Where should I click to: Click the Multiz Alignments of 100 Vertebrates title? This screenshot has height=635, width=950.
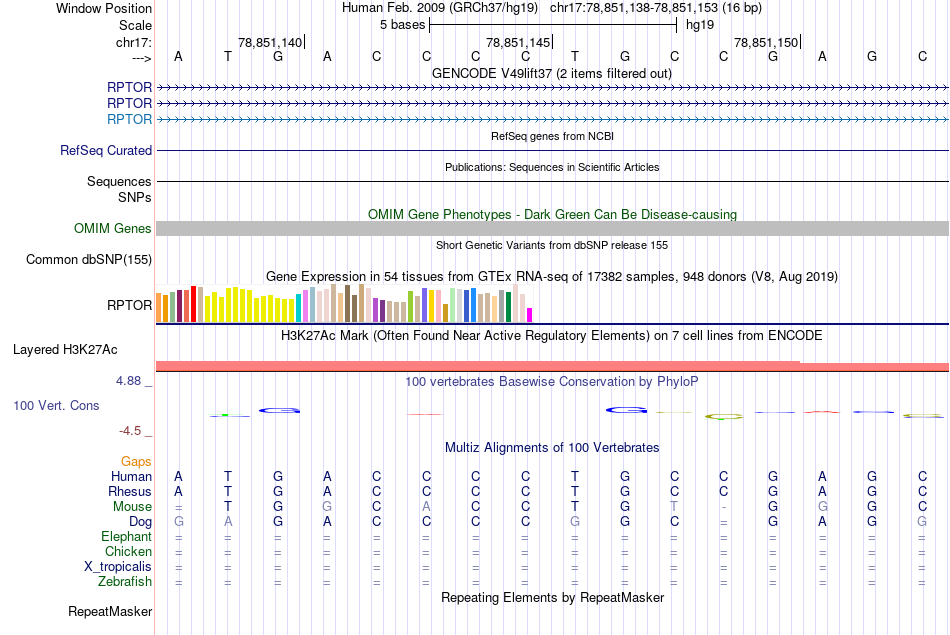(x=552, y=448)
